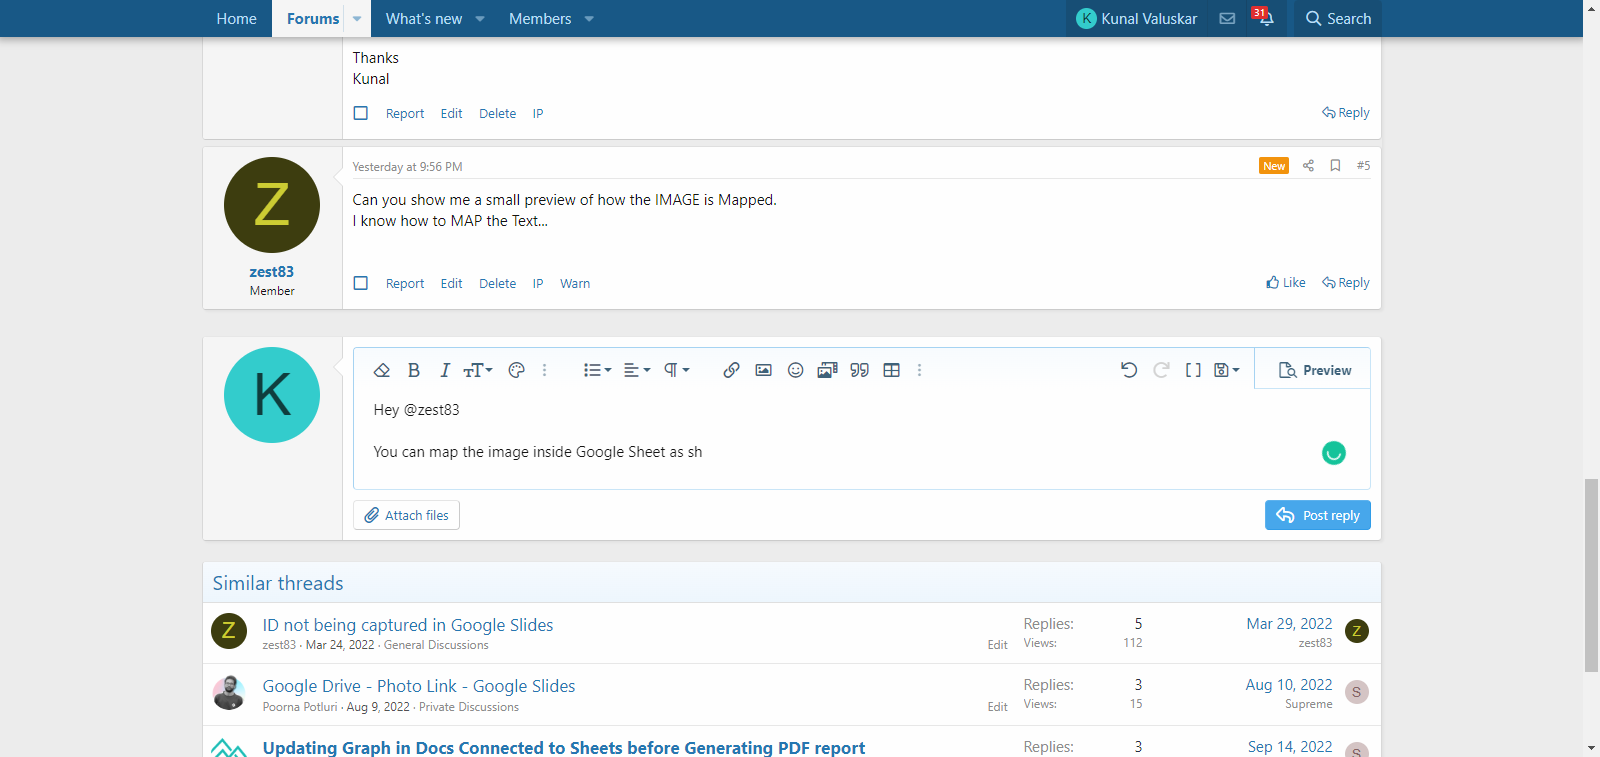Bookmark post #5
The width and height of the screenshot is (1600, 757).
(x=1335, y=166)
